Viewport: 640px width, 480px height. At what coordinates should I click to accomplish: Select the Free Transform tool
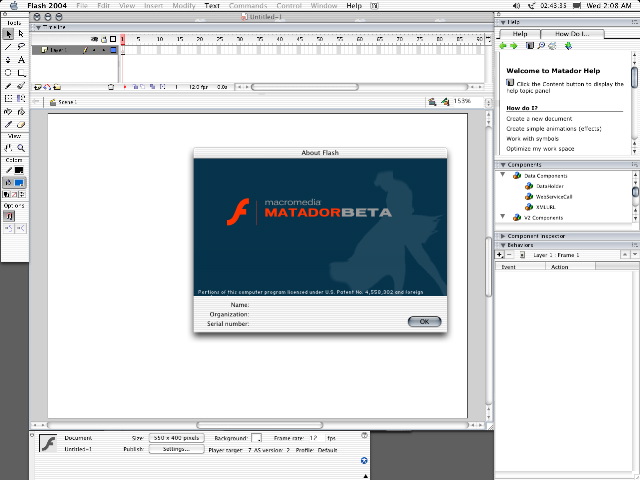8,98
